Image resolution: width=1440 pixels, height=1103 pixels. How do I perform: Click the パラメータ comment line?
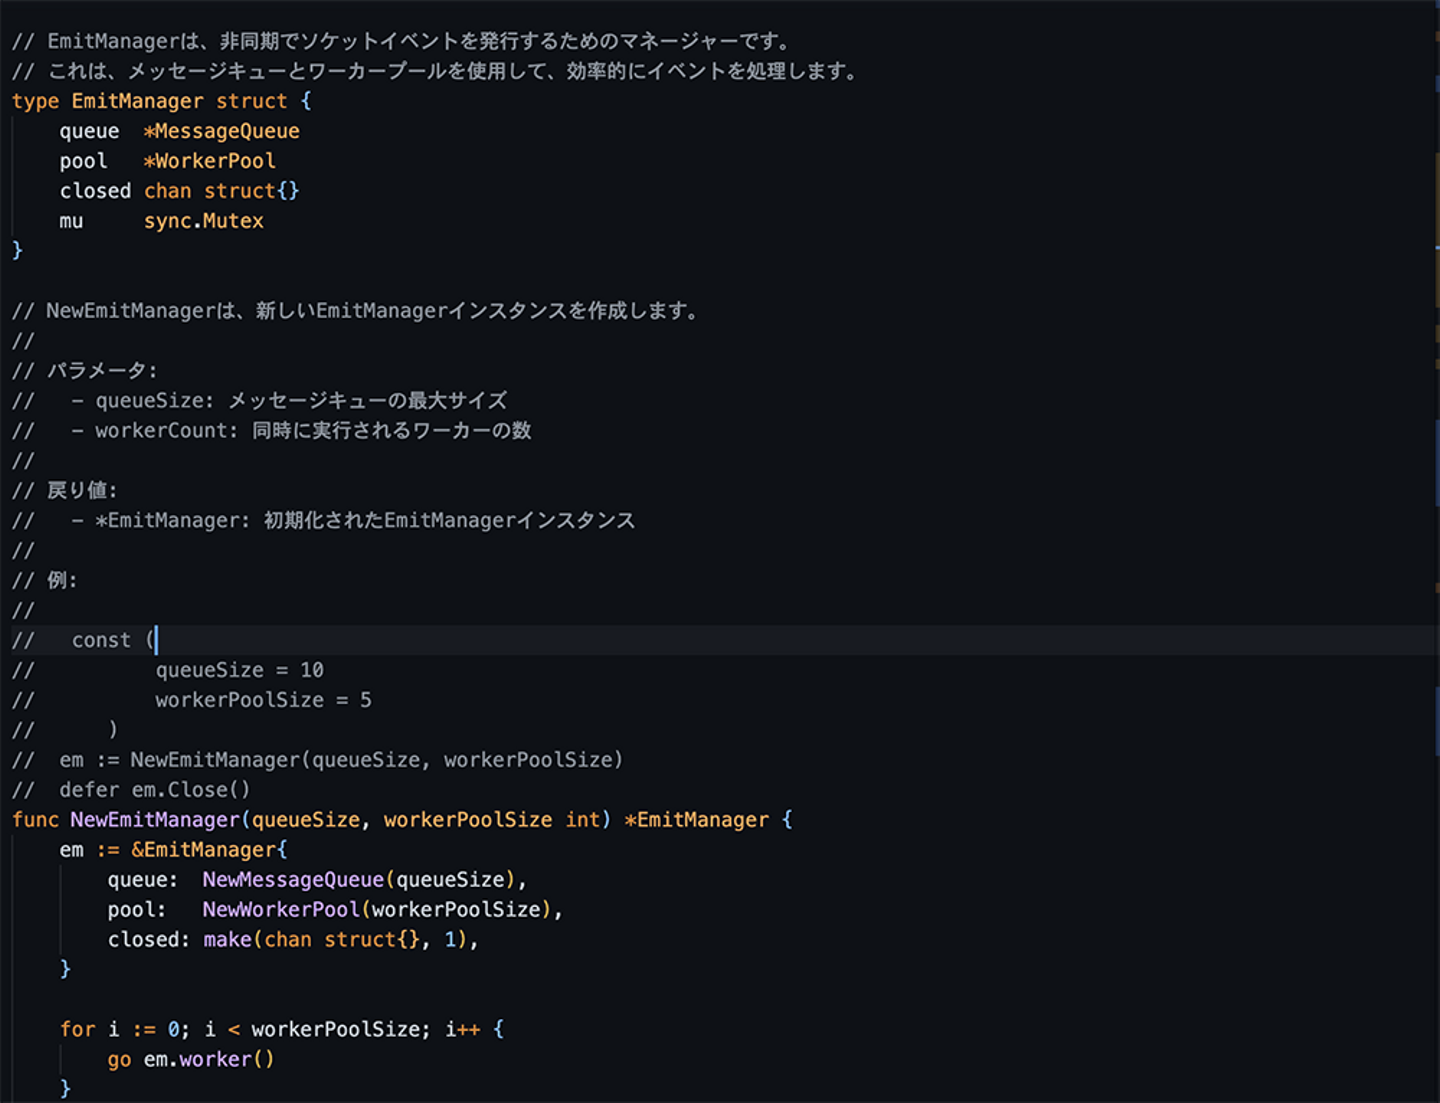(x=101, y=371)
